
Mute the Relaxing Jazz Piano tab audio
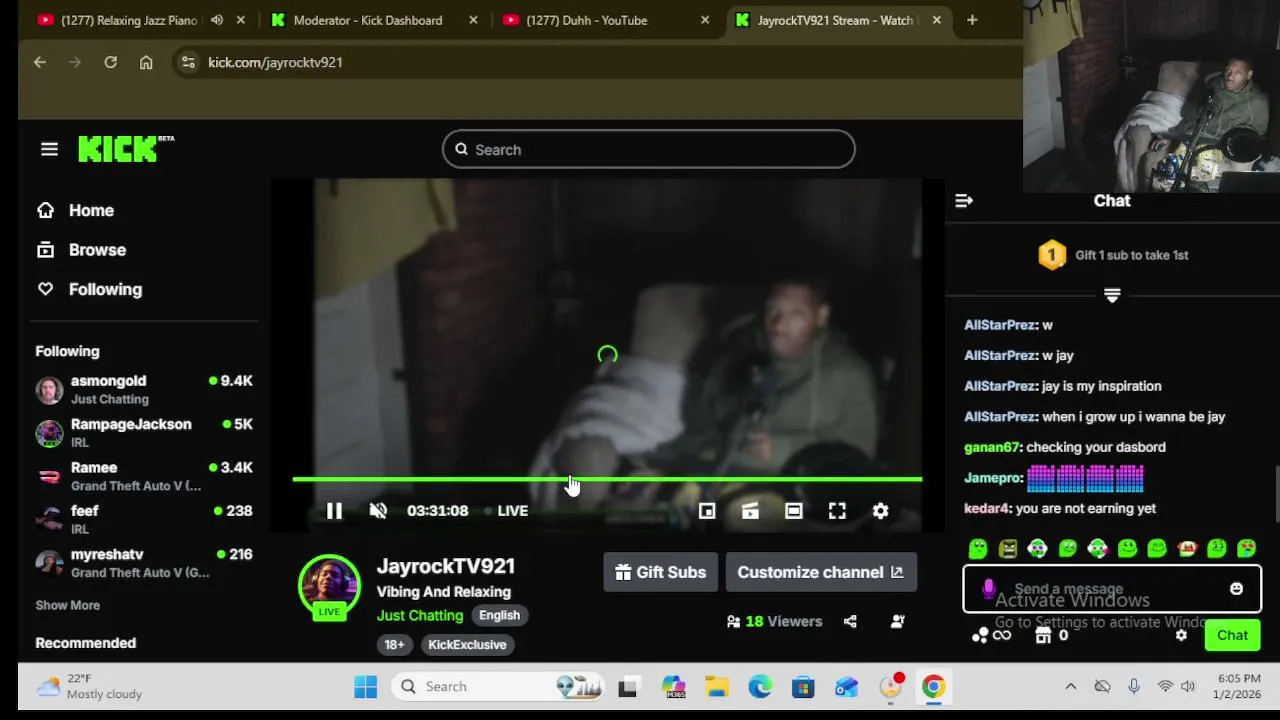tap(217, 20)
